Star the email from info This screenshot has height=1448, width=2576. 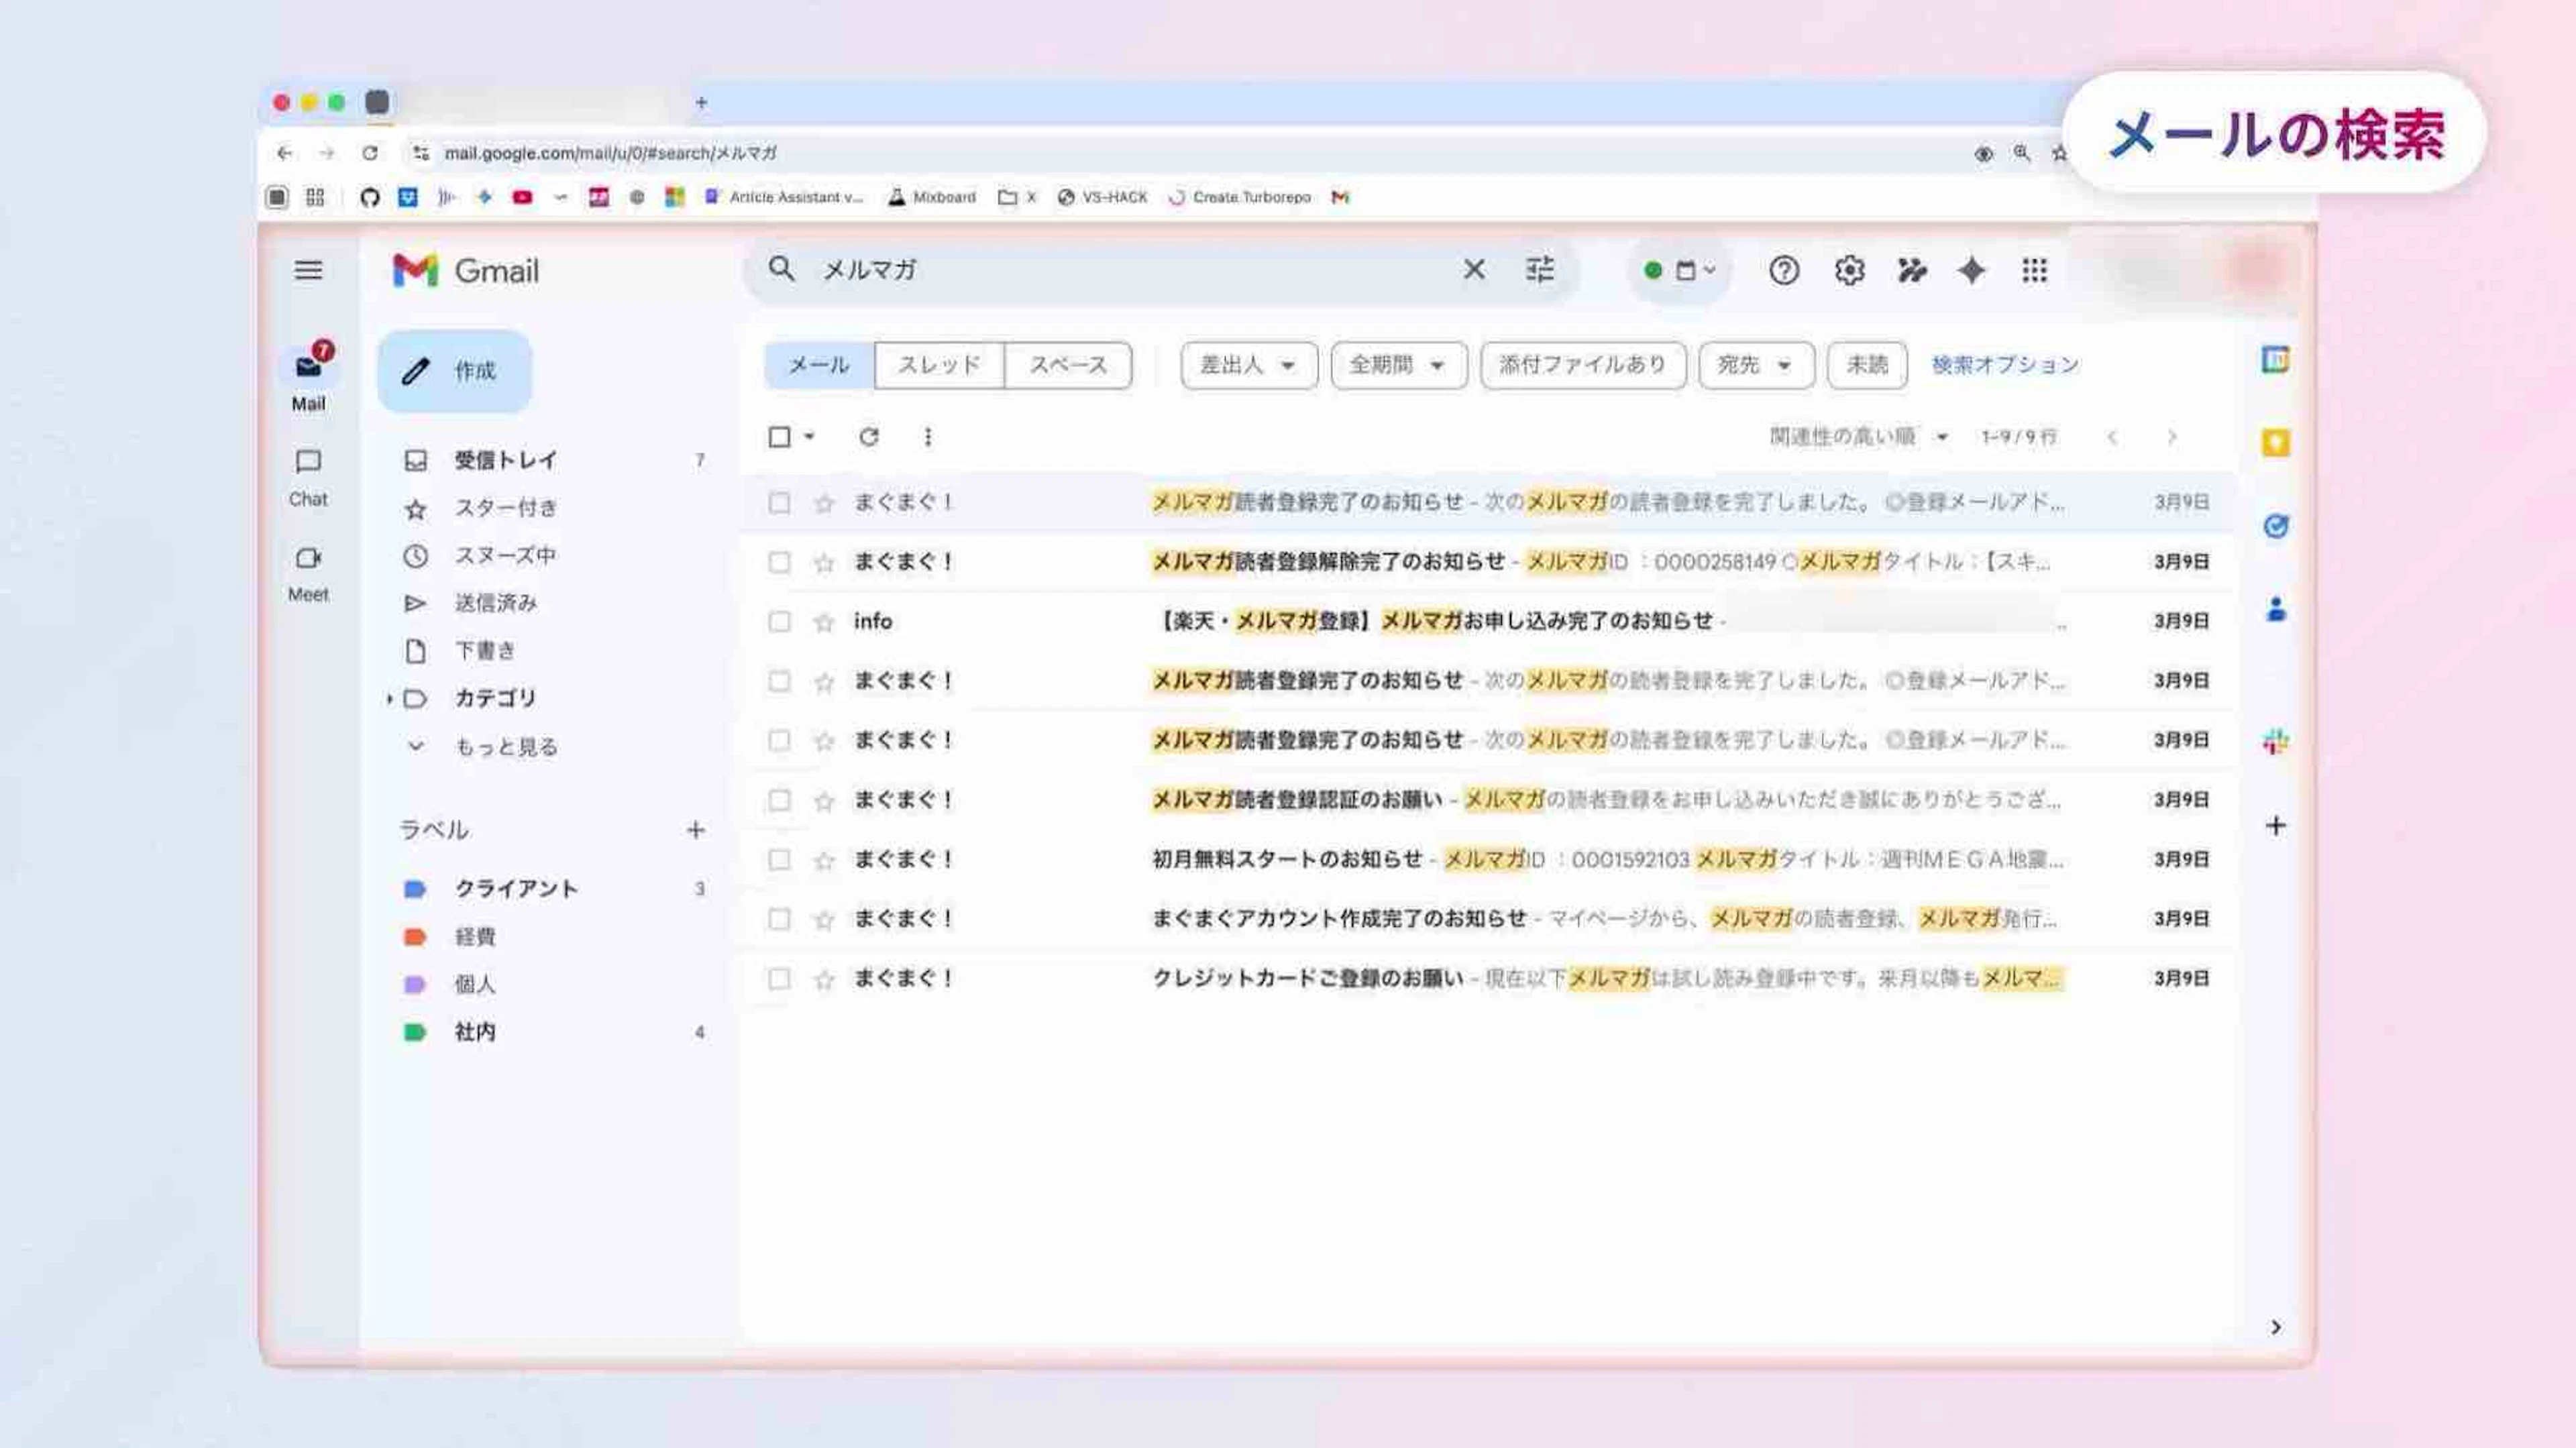(824, 622)
